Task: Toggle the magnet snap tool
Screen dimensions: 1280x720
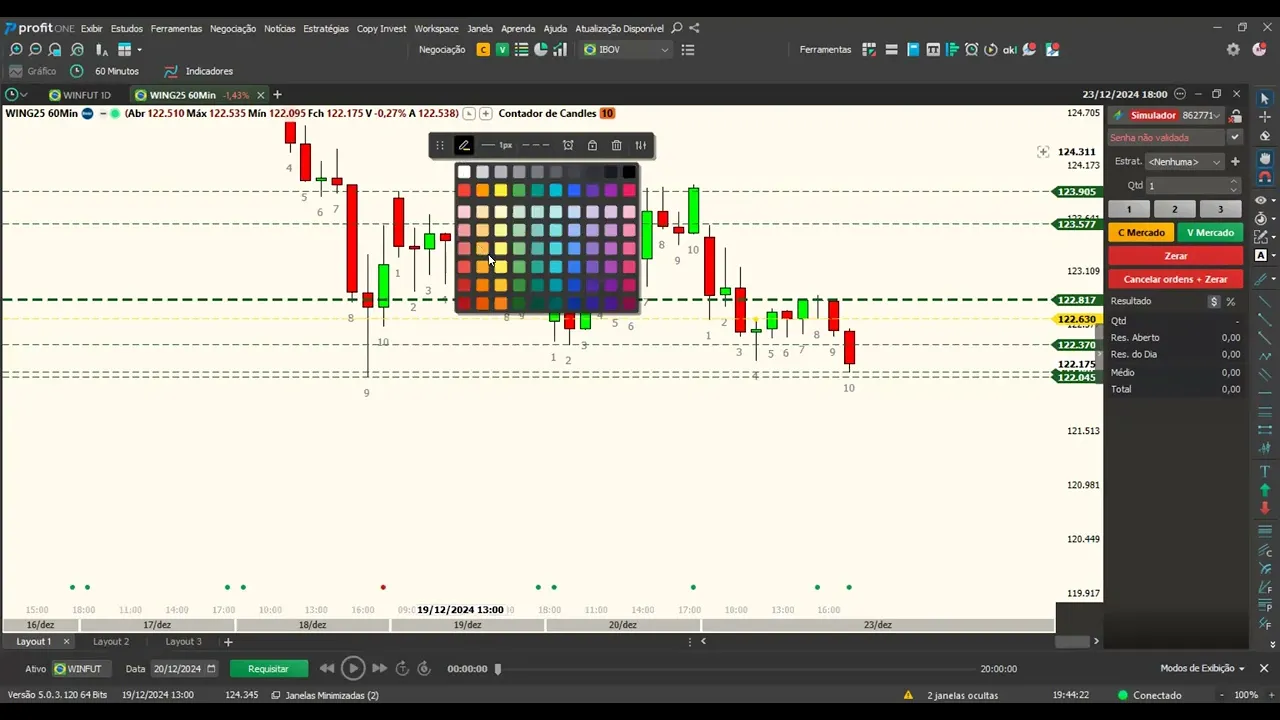Action: click(1264, 177)
